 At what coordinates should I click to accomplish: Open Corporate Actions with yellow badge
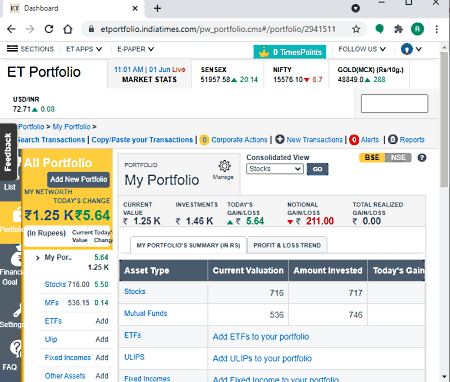[234, 140]
